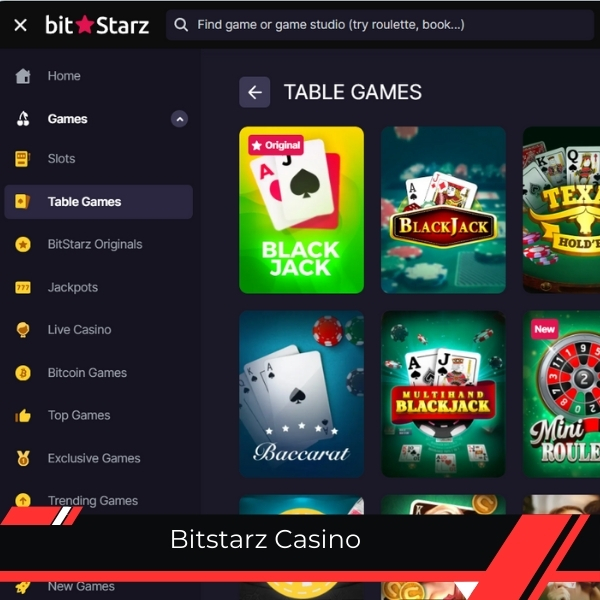Open the Mini Roulette new game
The image size is (600, 600).
coord(561,394)
